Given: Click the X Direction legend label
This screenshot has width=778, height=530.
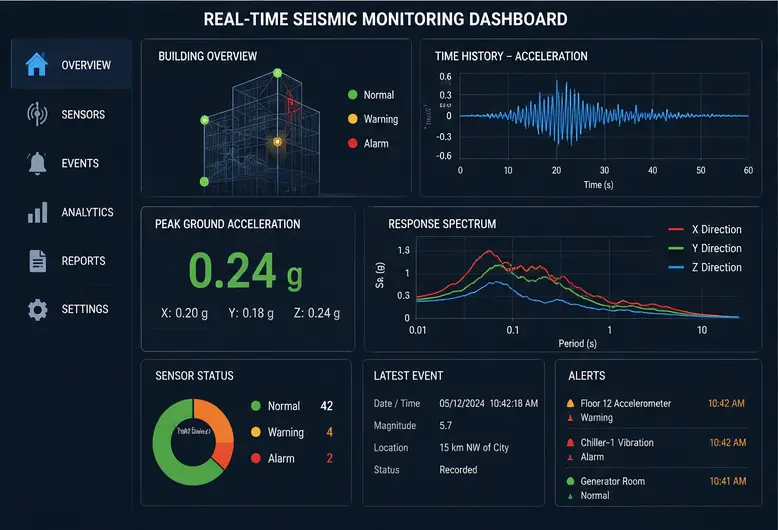Looking at the screenshot, I should coord(717,229).
